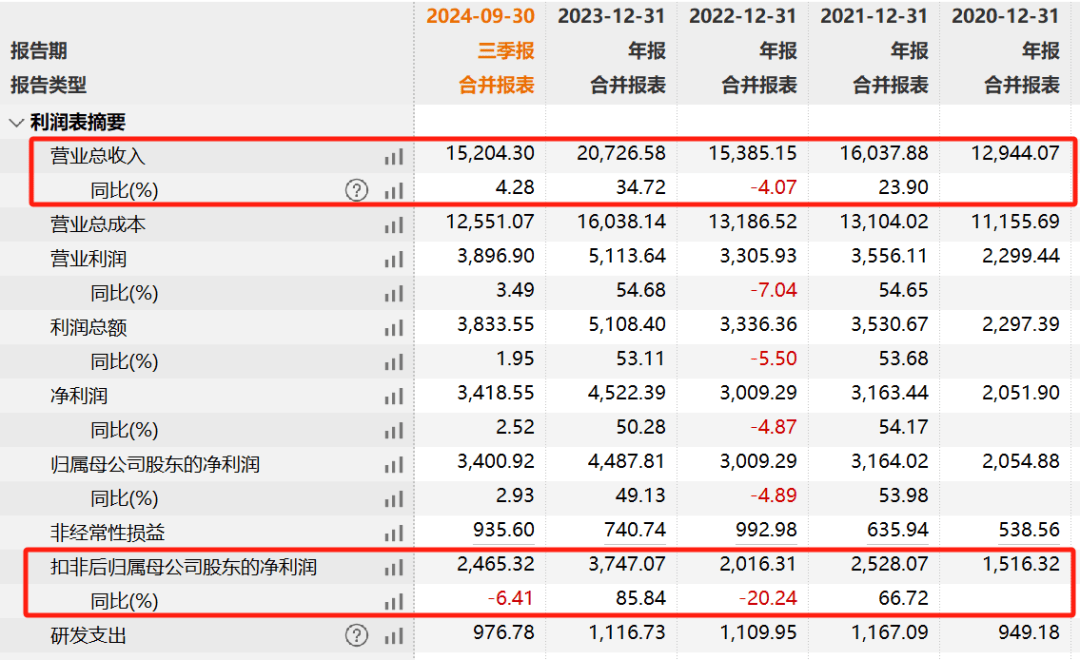Collapse the 利润表摘要 section
1080x660 pixels.
16,123
